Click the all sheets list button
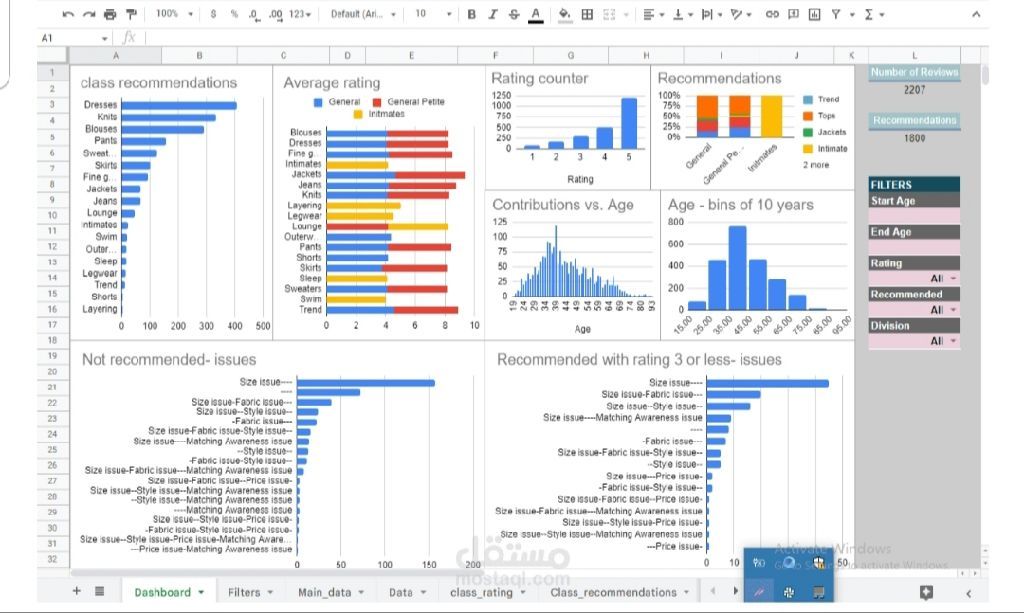 [x=99, y=591]
